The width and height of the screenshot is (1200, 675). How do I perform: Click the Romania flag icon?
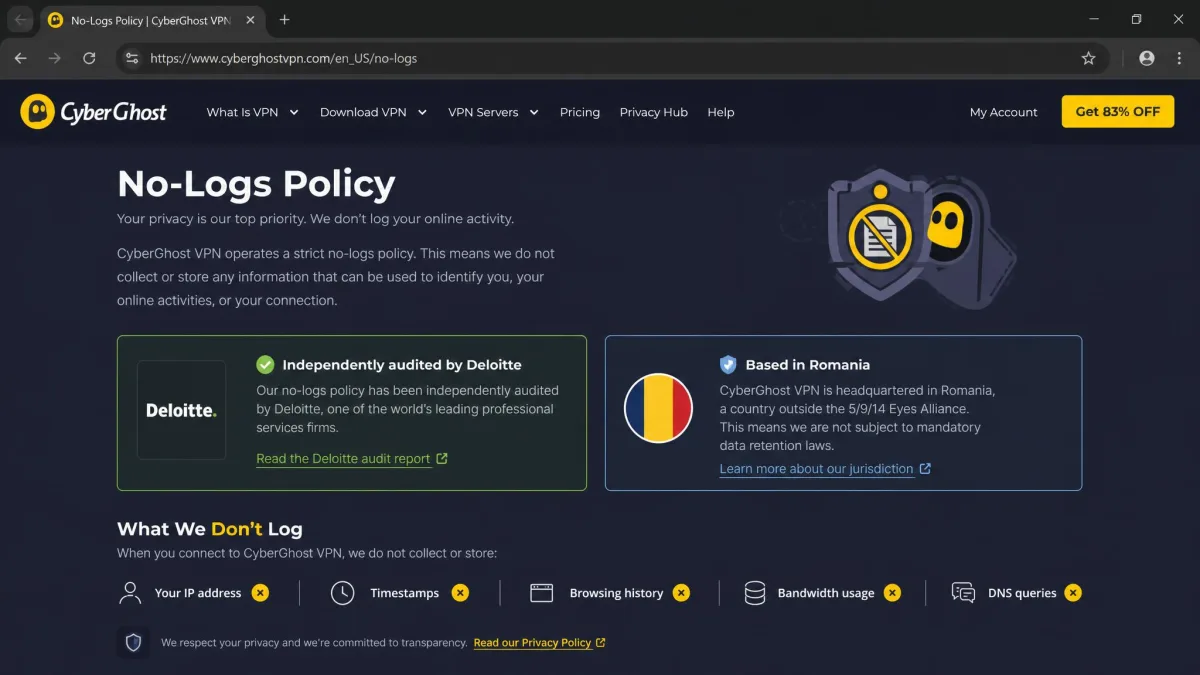tap(658, 408)
